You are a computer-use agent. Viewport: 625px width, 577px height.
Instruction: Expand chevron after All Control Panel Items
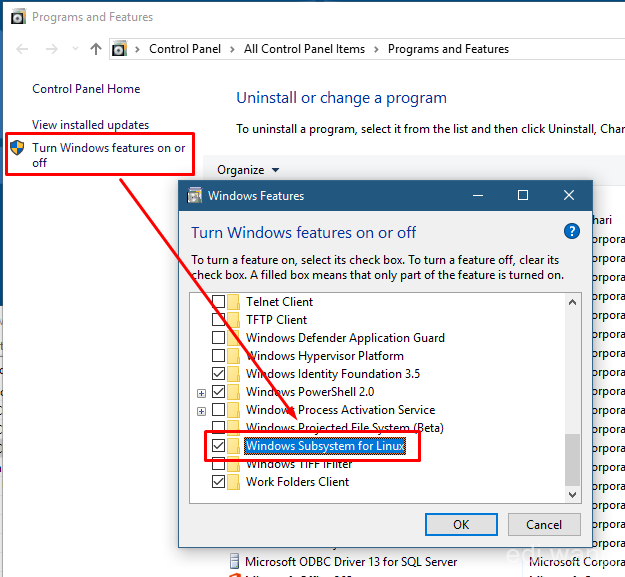tap(376, 49)
